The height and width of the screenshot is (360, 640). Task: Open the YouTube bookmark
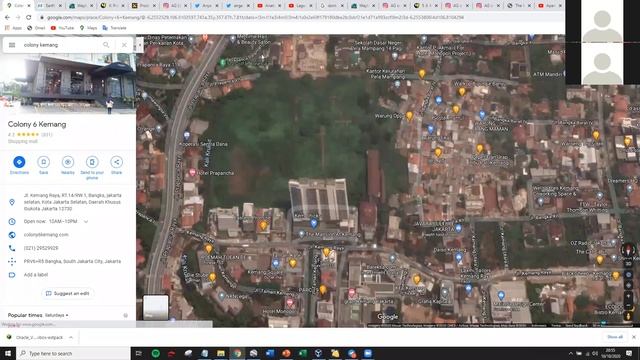pos(62,28)
